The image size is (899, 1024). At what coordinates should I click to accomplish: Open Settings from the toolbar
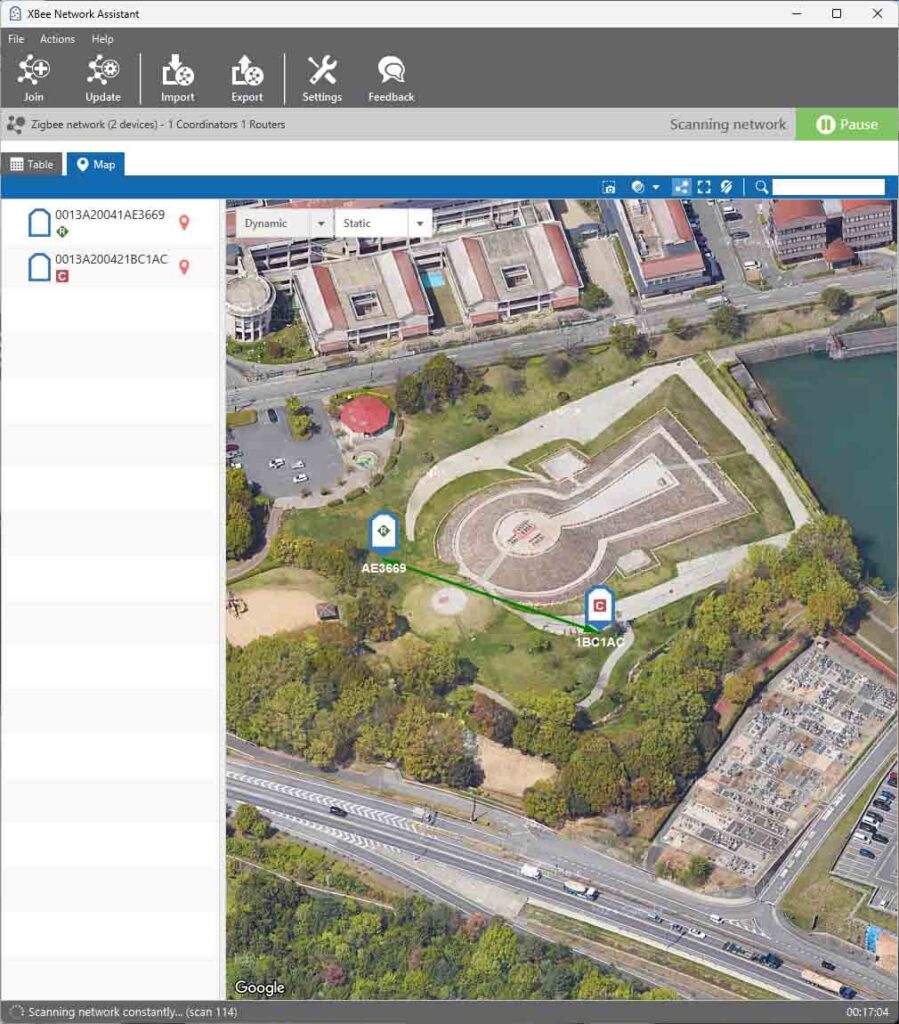pyautogui.click(x=322, y=78)
